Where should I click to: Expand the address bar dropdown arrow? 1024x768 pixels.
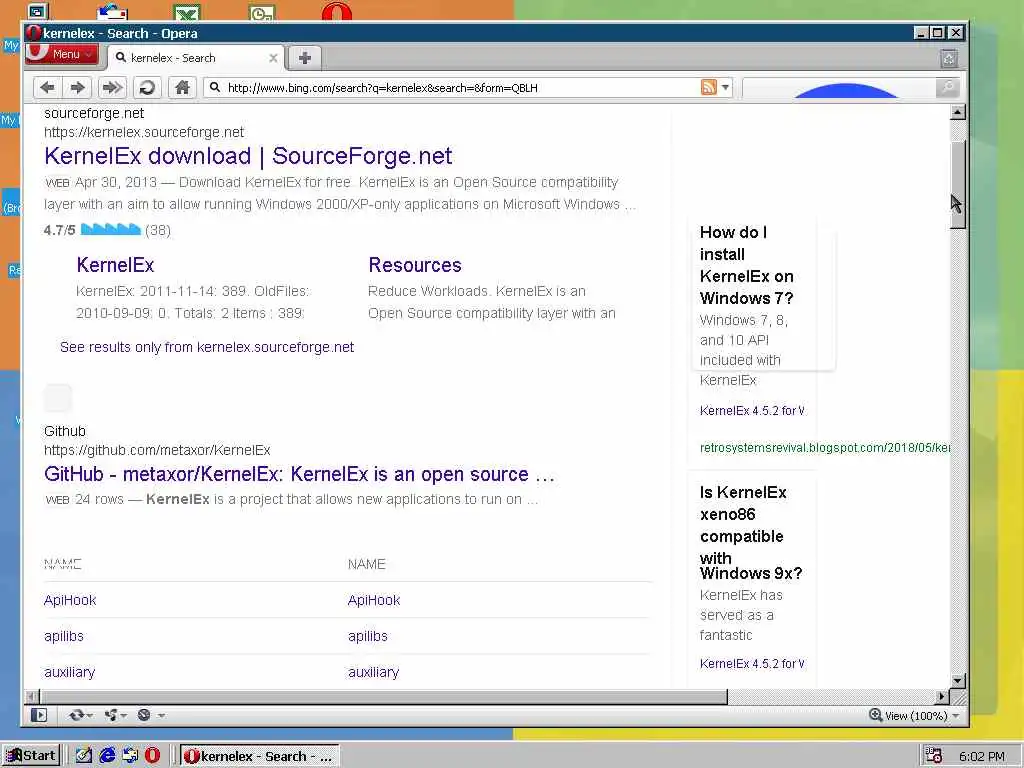725,88
